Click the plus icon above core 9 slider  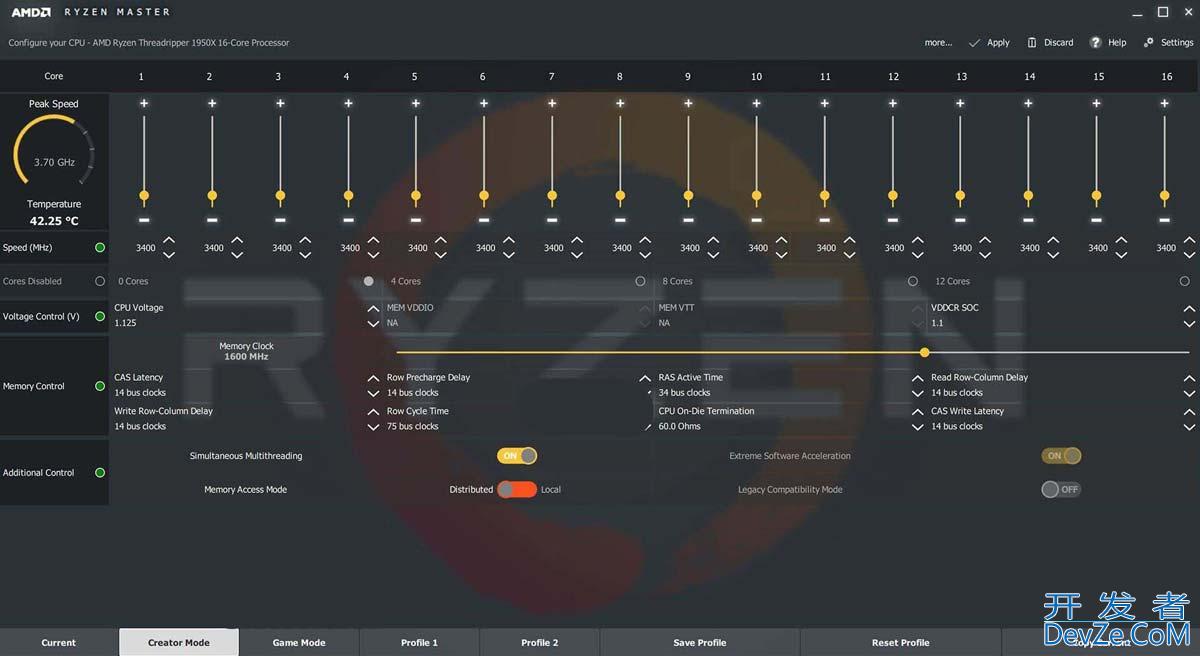pyautogui.click(x=688, y=103)
